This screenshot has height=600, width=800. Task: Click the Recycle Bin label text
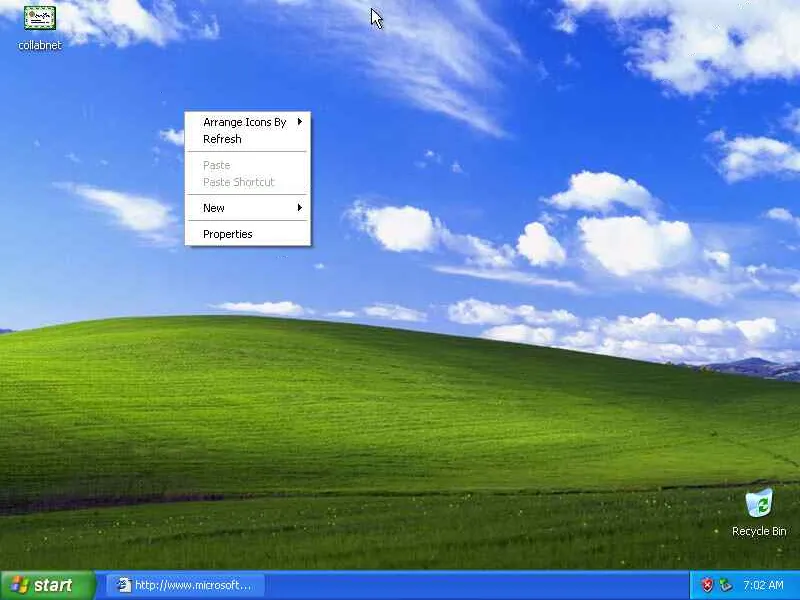click(759, 531)
